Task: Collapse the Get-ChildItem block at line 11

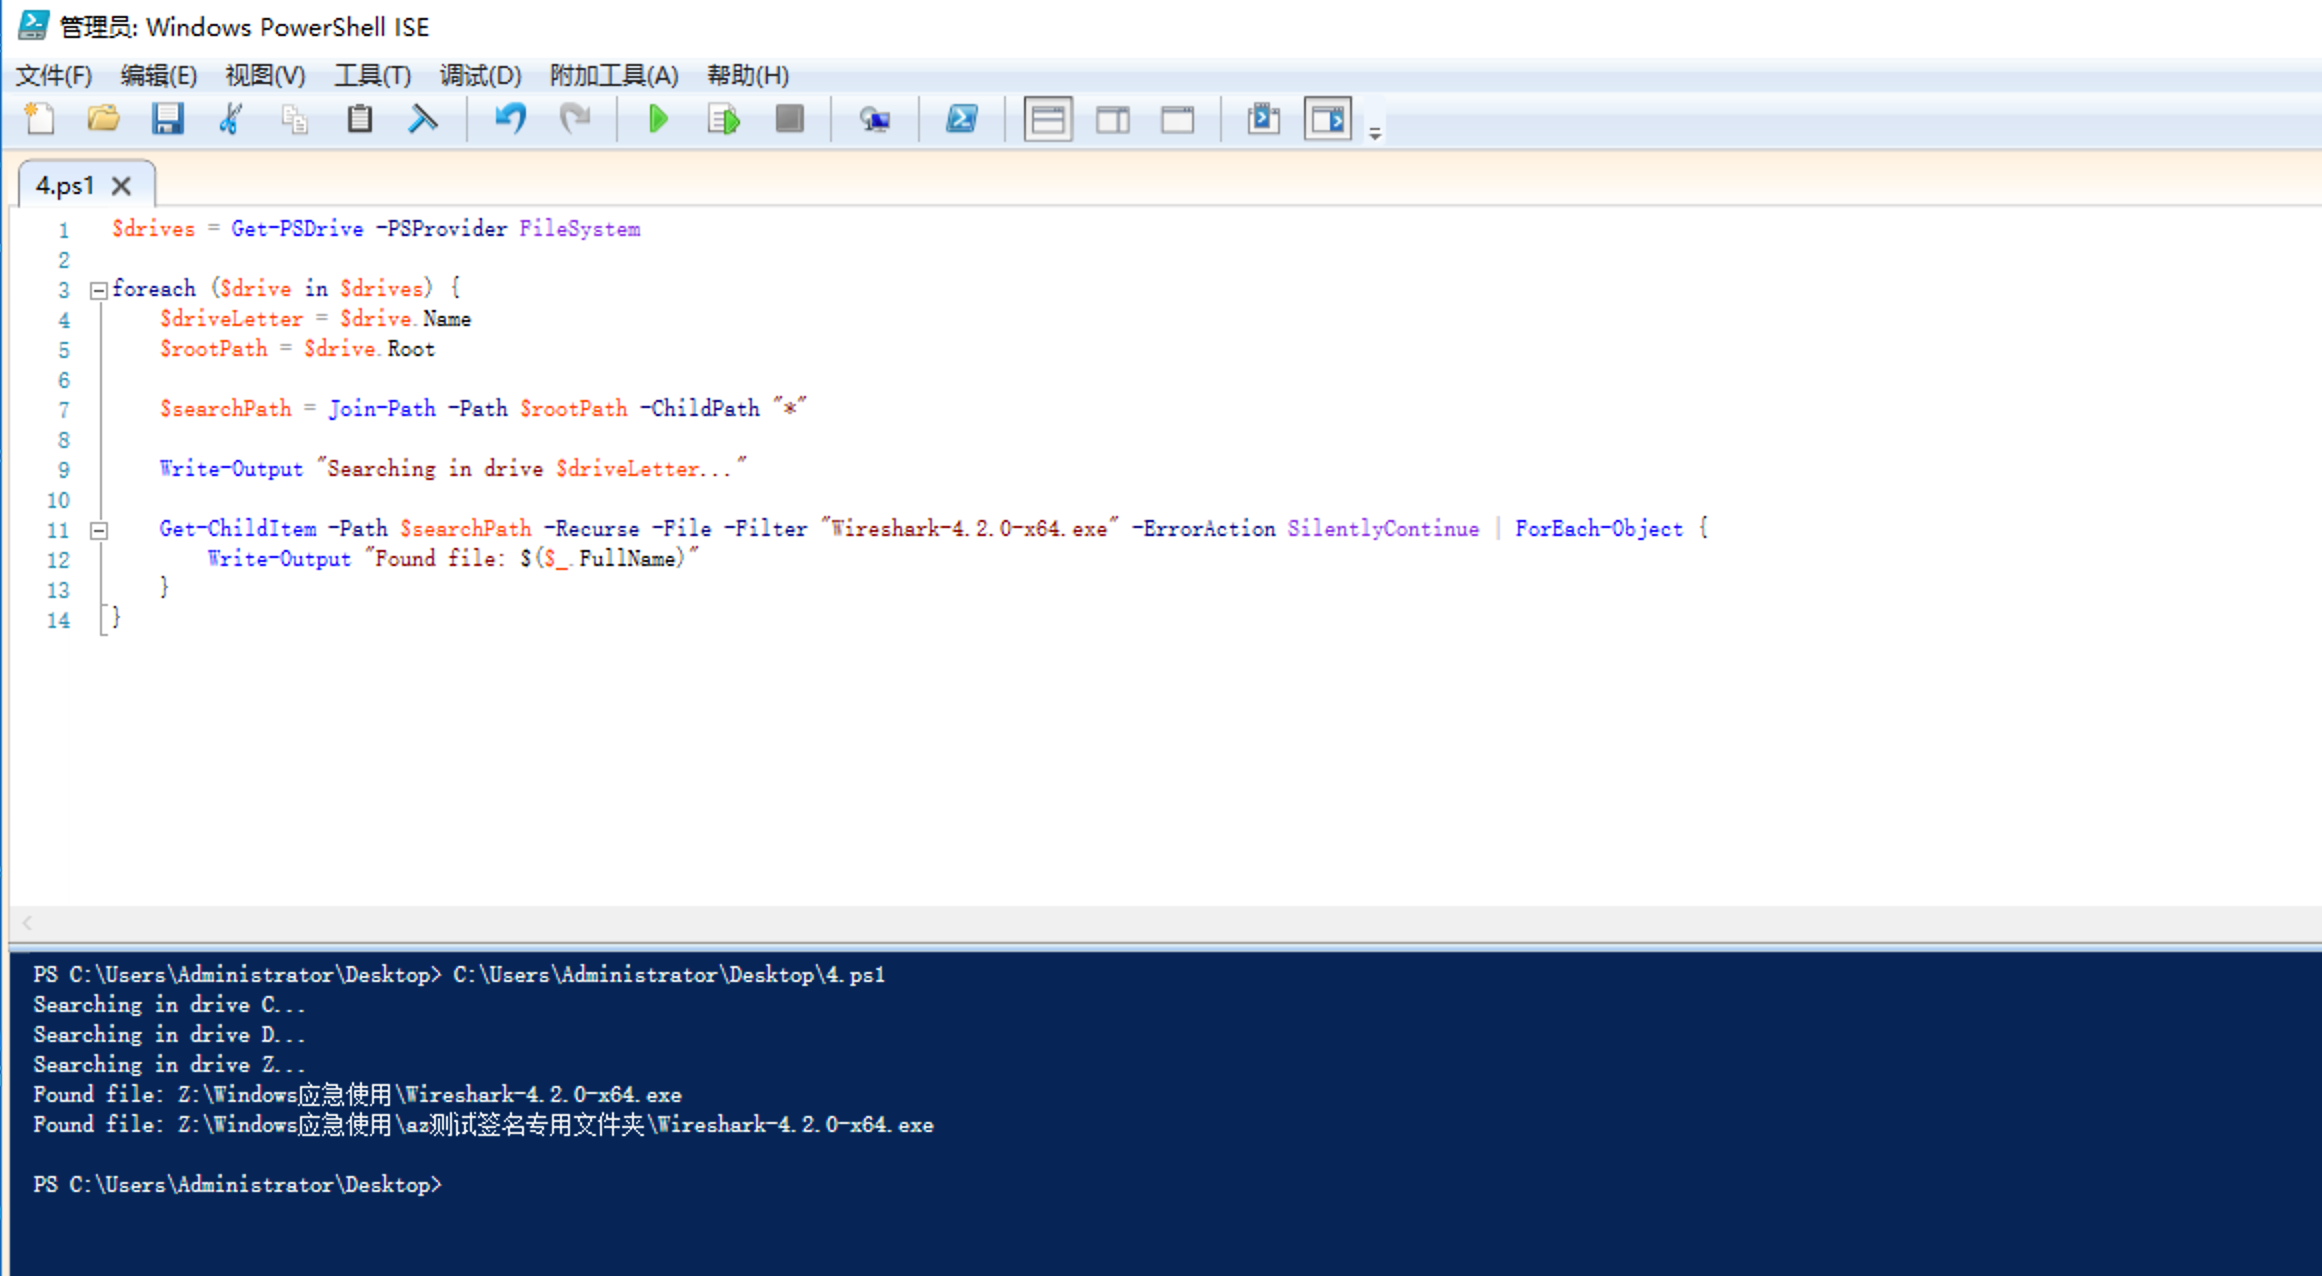Action: click(99, 530)
